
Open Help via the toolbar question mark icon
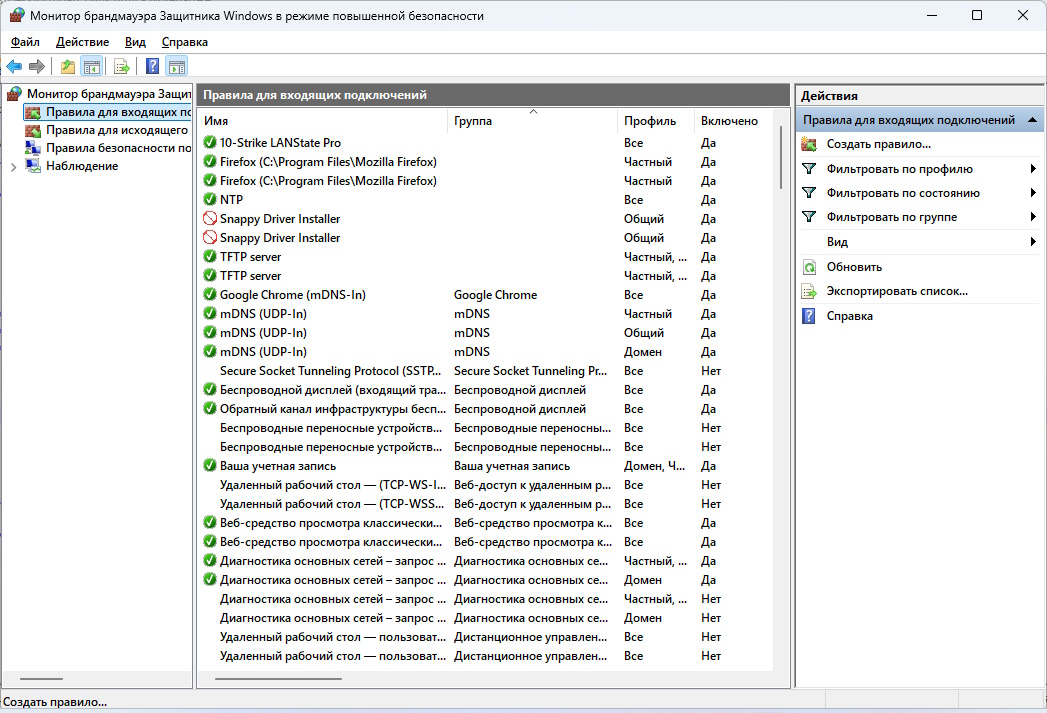point(152,67)
